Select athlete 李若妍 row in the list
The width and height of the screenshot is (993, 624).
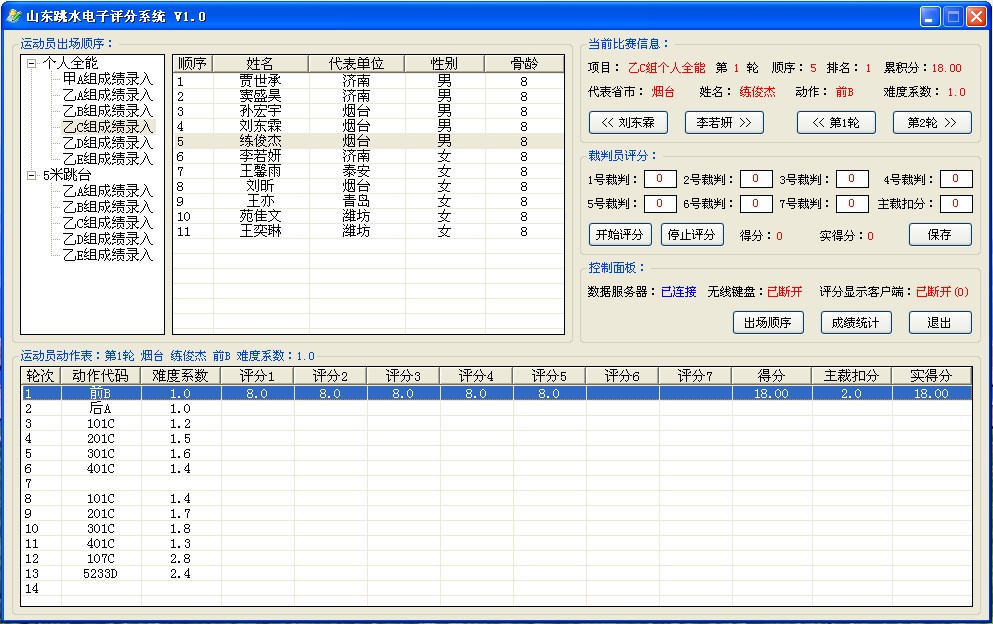click(369, 156)
